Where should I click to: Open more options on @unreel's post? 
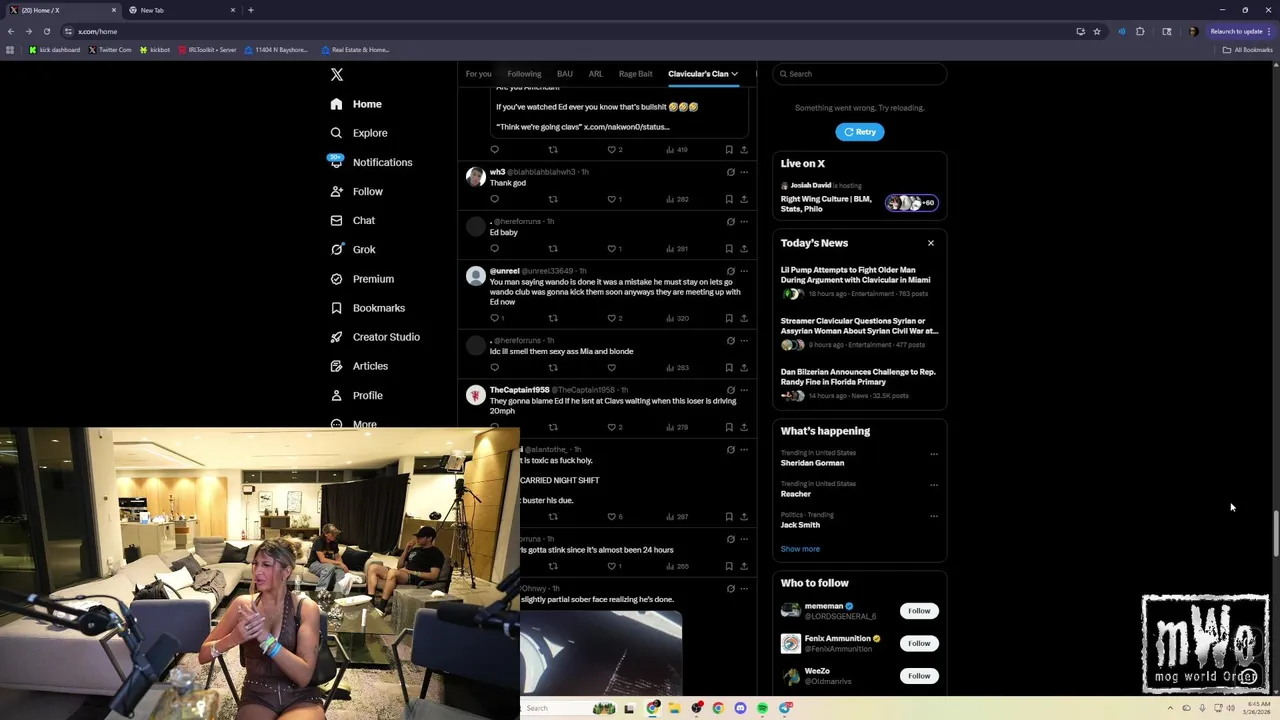coord(743,271)
